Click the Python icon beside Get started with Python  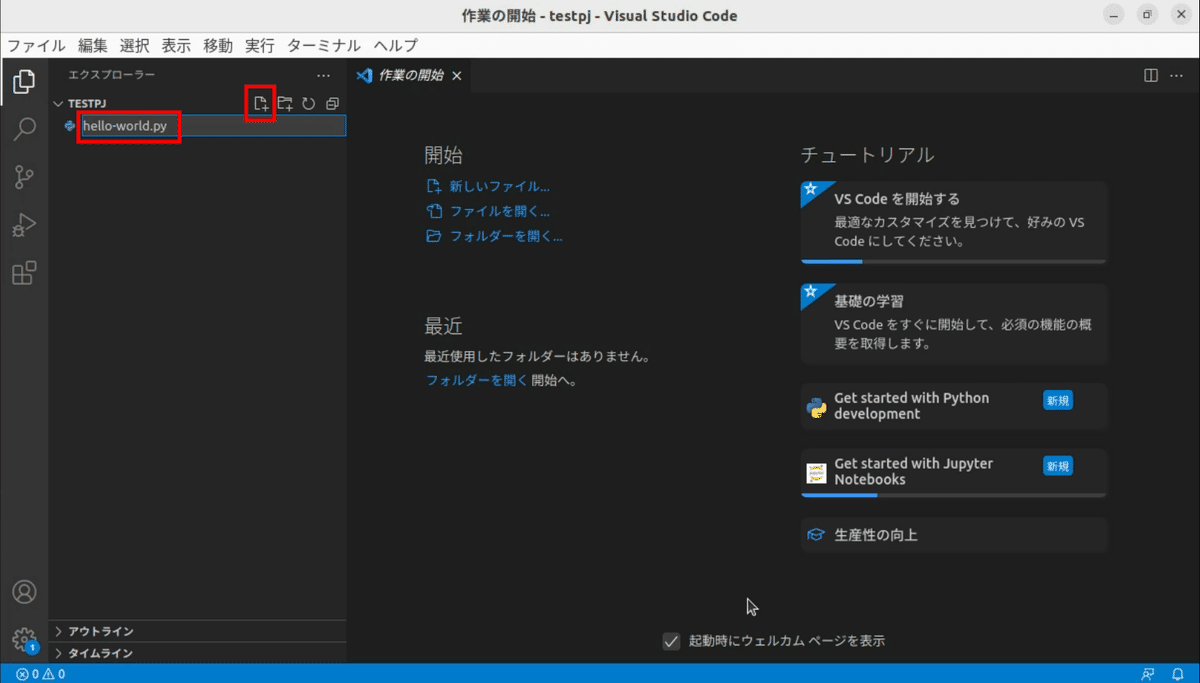(816, 406)
